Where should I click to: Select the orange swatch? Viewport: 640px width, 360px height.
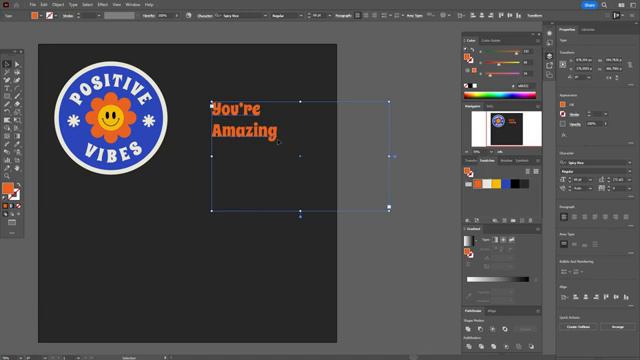click(x=478, y=184)
